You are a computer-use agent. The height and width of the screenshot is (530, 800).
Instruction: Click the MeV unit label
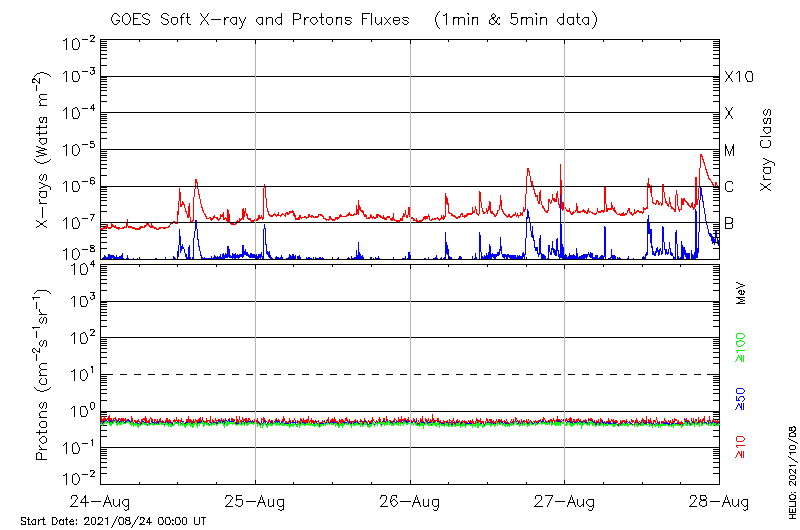coord(741,292)
